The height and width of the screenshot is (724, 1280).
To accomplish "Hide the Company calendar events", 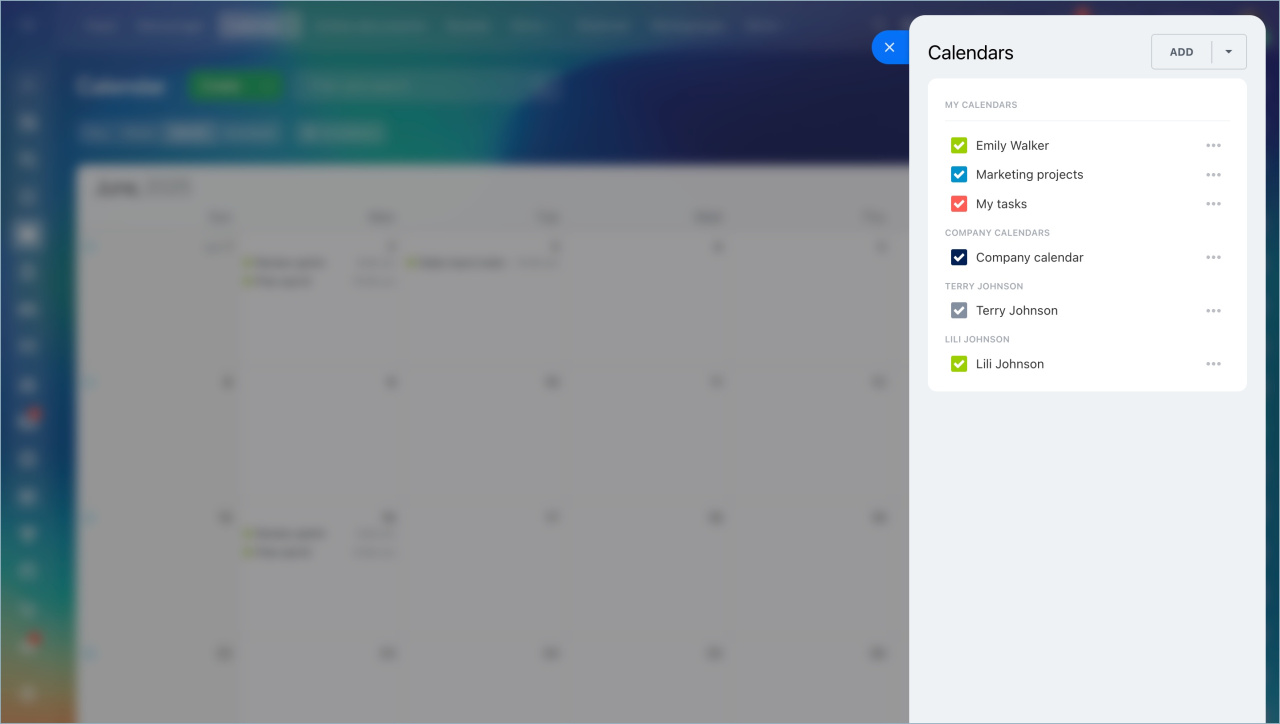I will pos(959,258).
